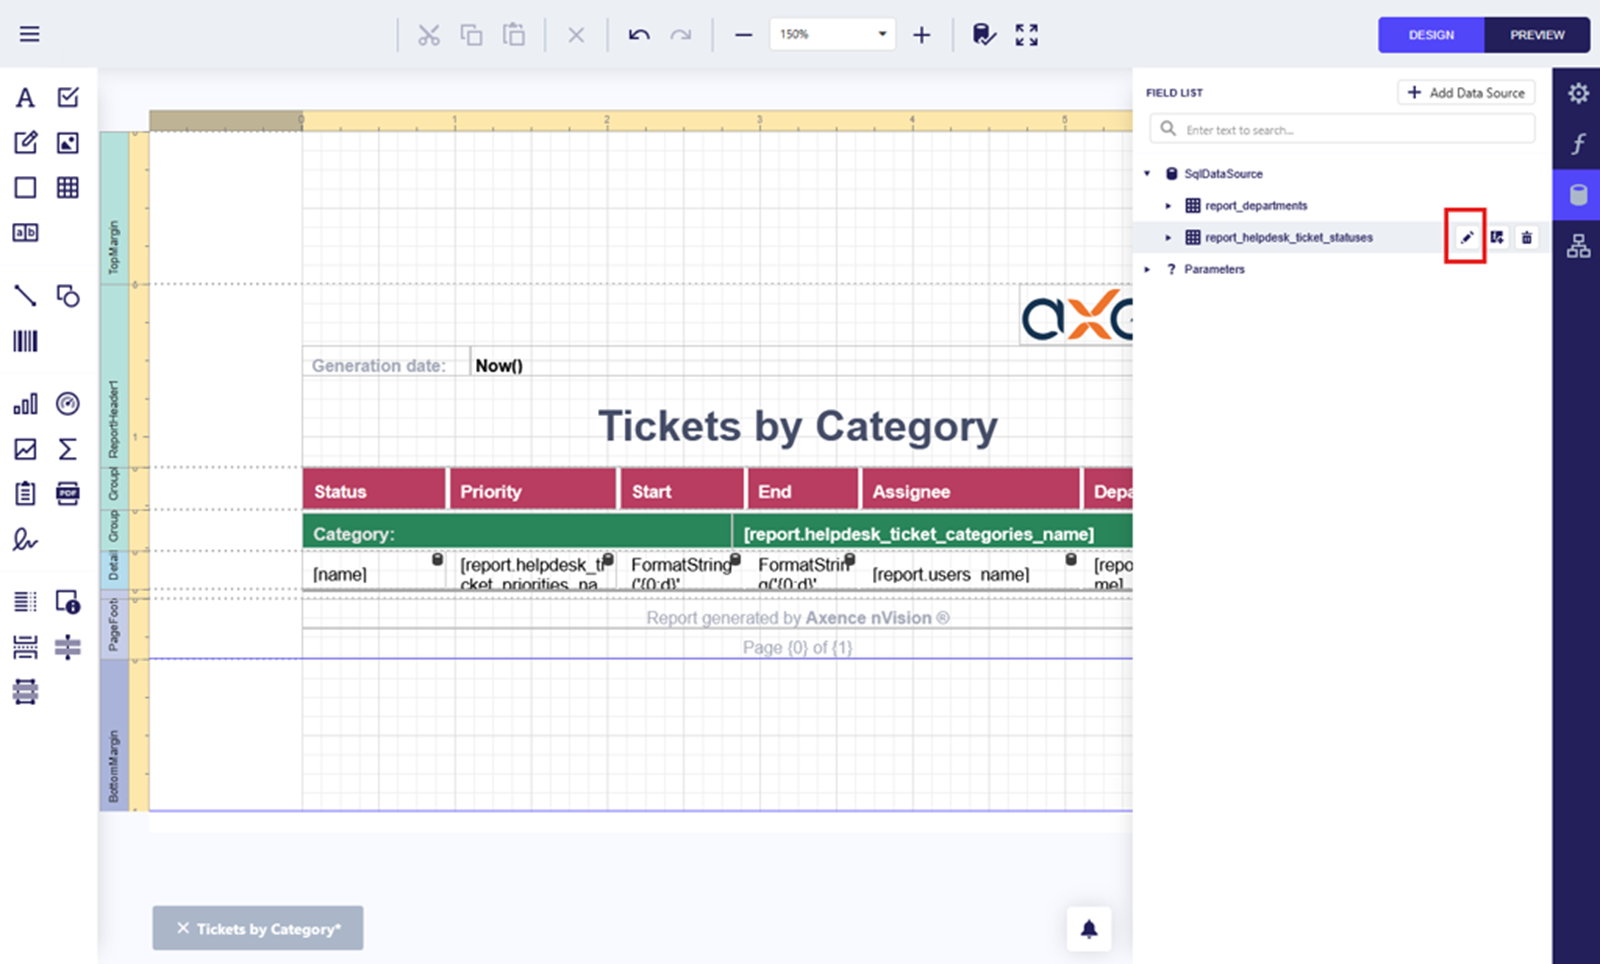
Task: Open the Report Explorer panel
Action: pos(1578,246)
